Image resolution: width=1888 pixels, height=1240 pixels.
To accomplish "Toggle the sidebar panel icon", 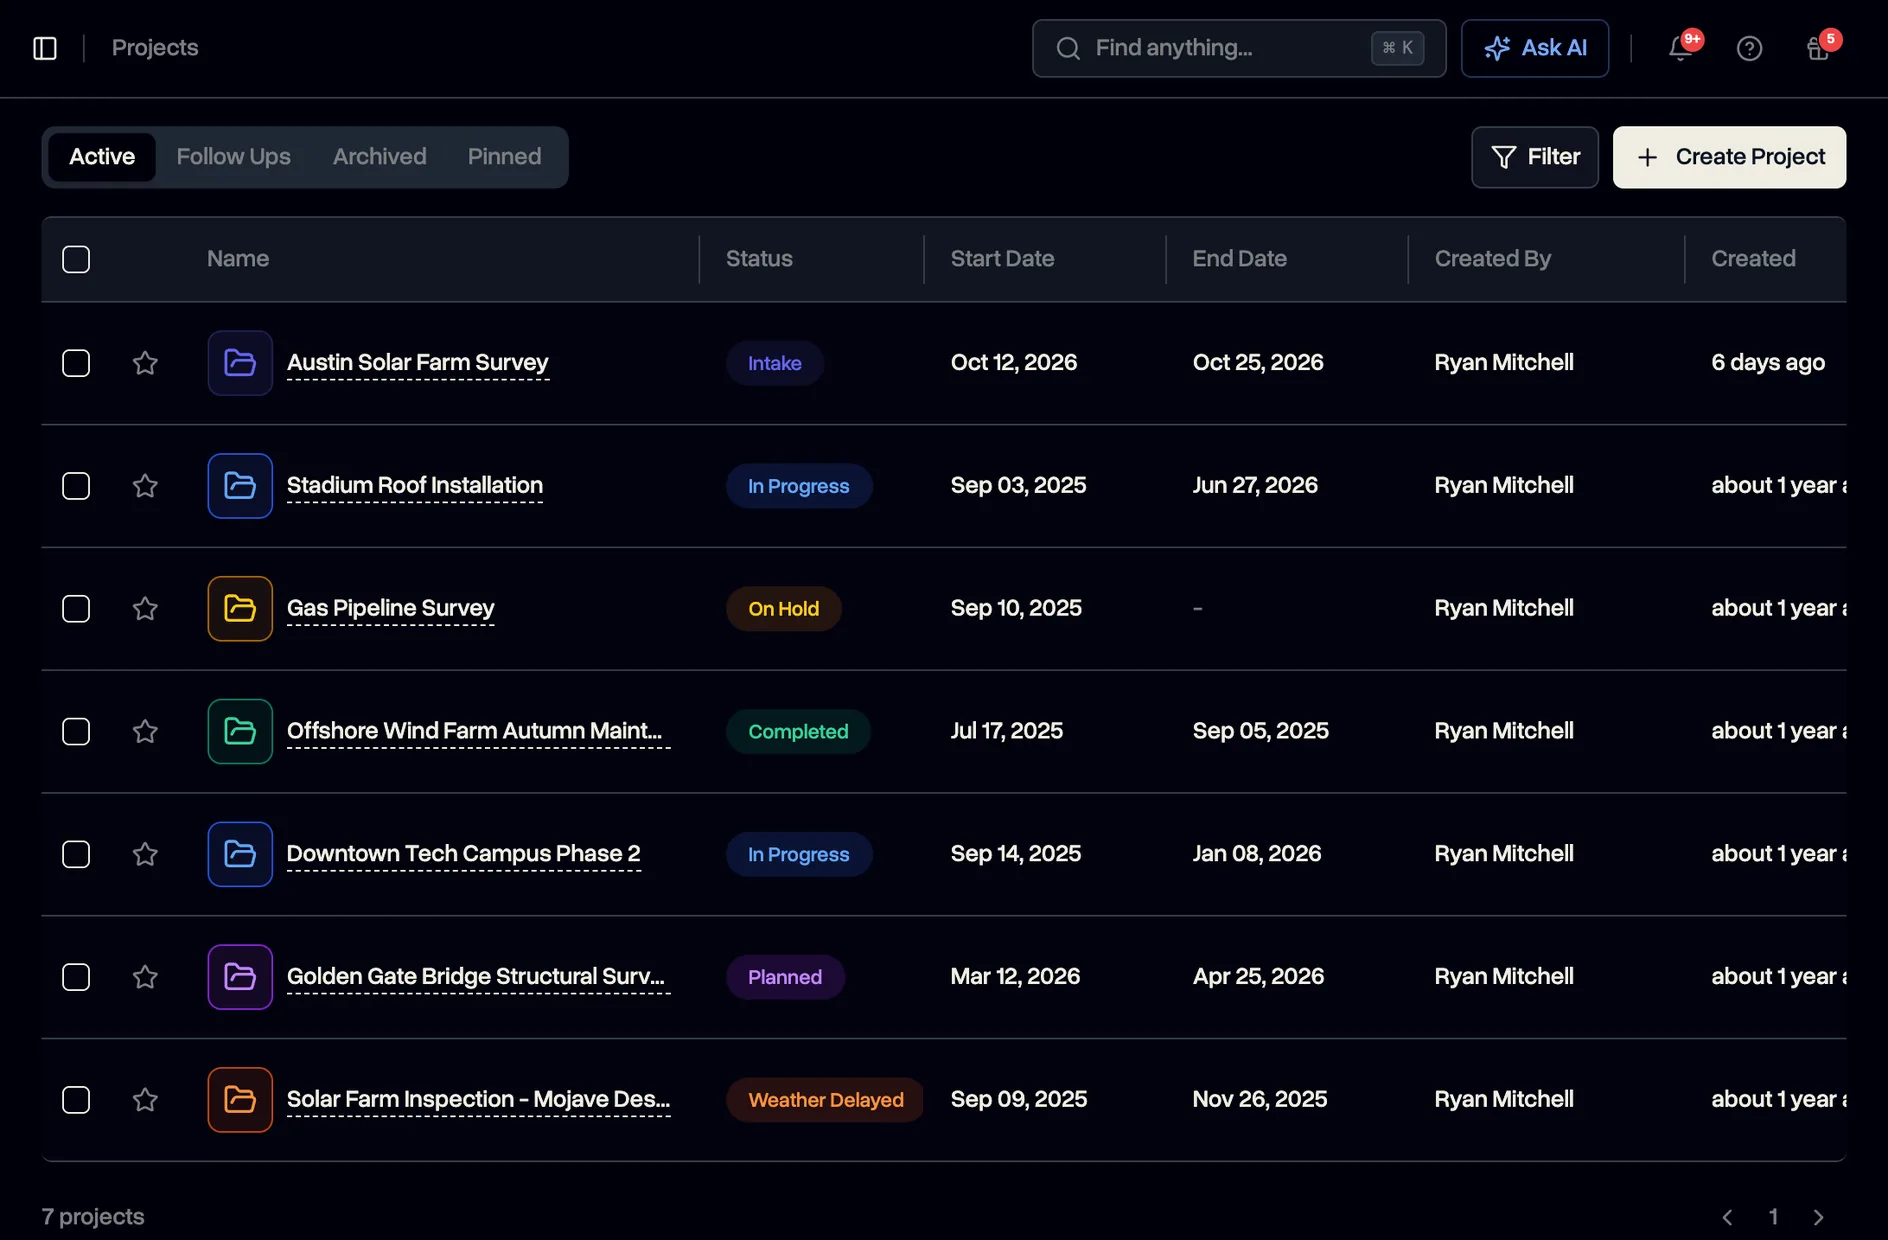I will point(45,48).
